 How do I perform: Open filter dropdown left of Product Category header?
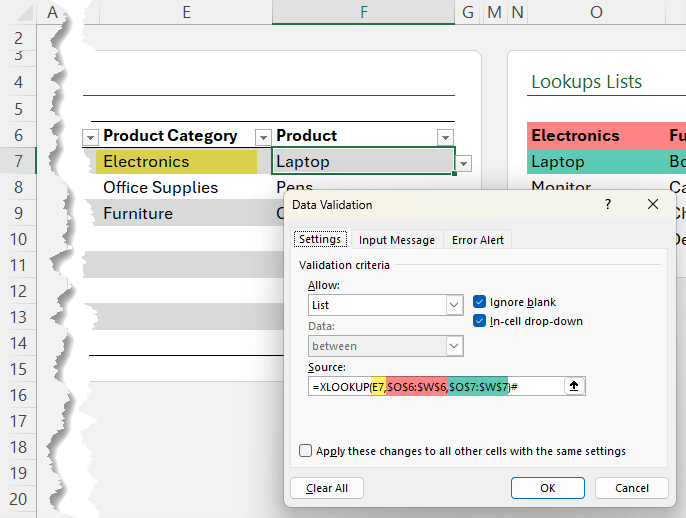(x=90, y=138)
